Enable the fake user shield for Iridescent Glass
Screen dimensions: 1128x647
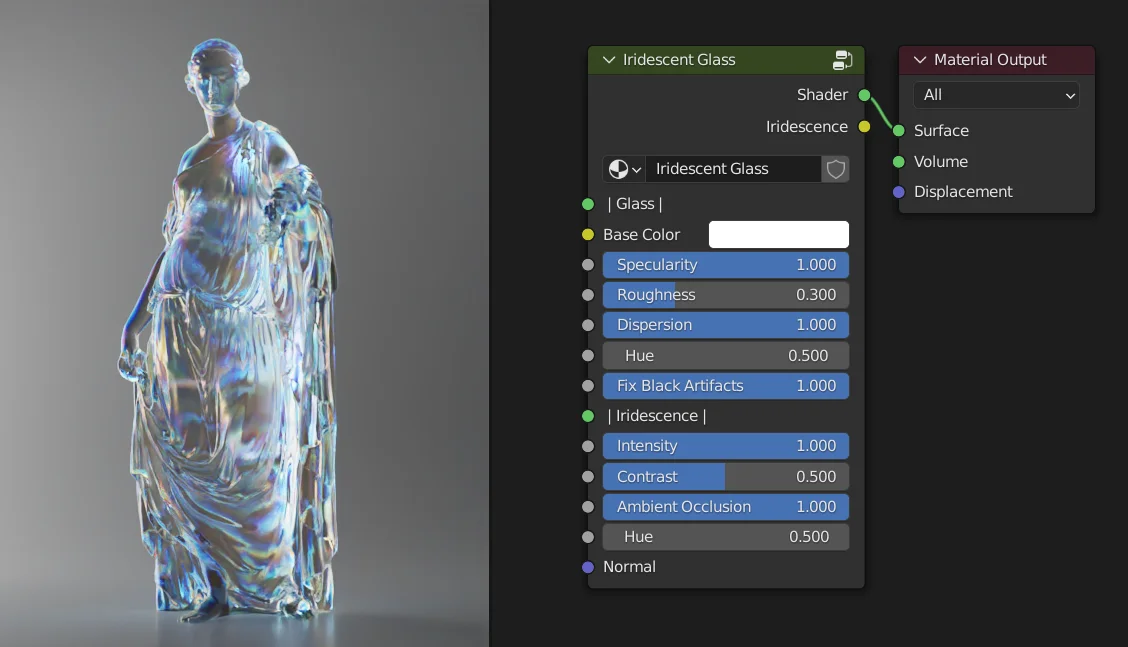(x=835, y=169)
